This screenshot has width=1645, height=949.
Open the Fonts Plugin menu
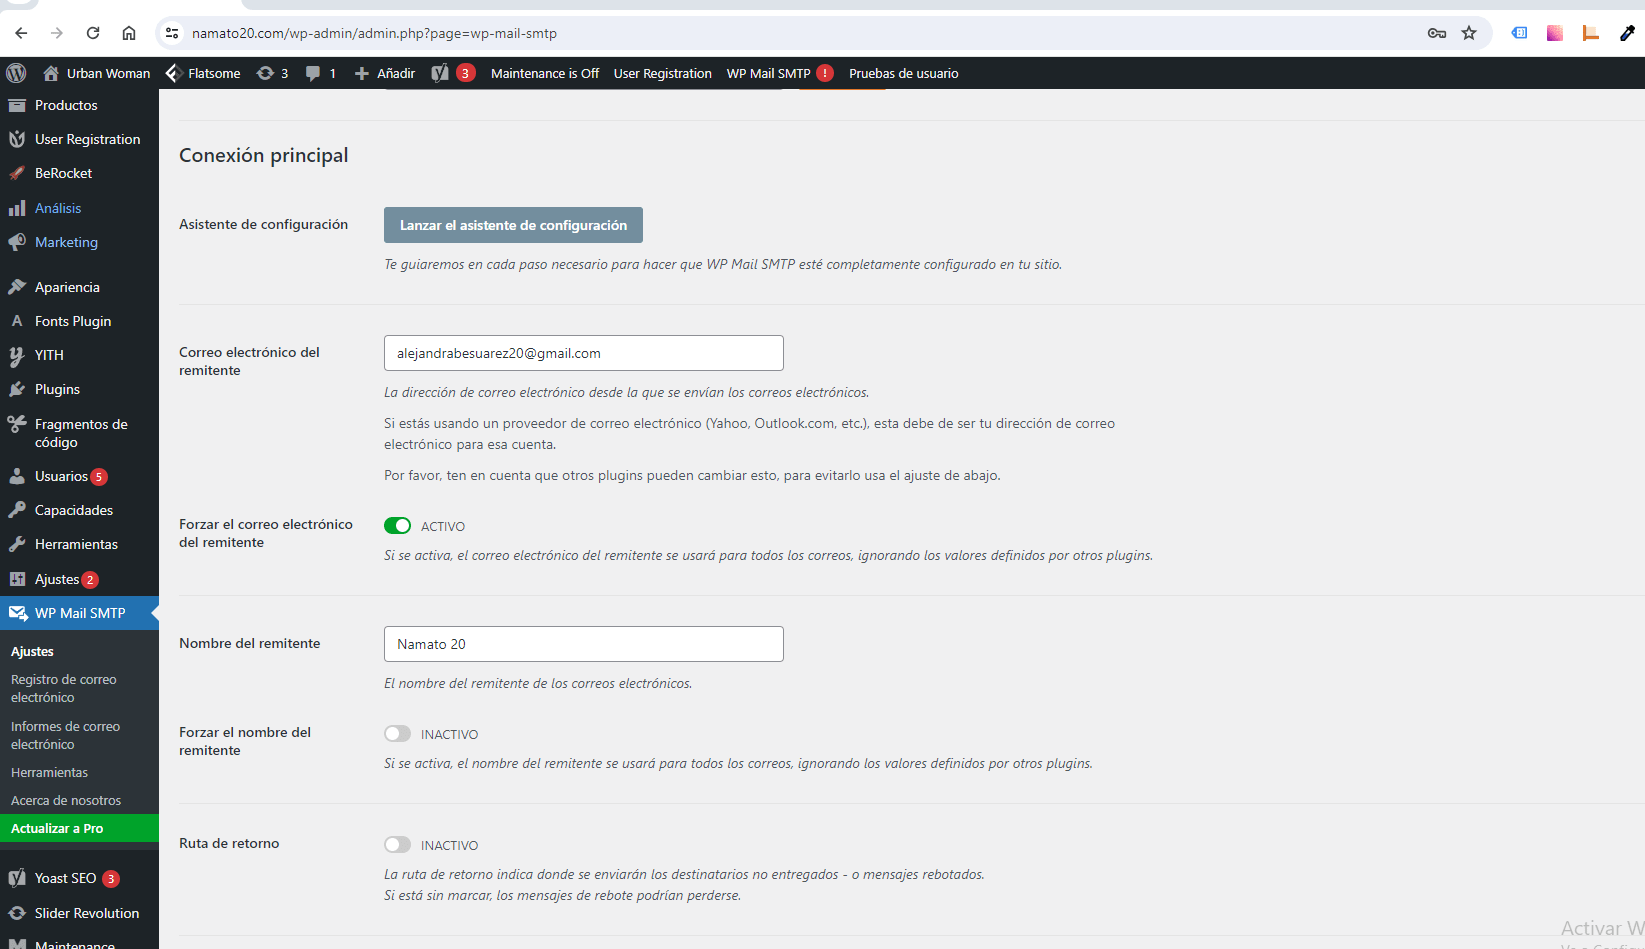tap(79, 321)
